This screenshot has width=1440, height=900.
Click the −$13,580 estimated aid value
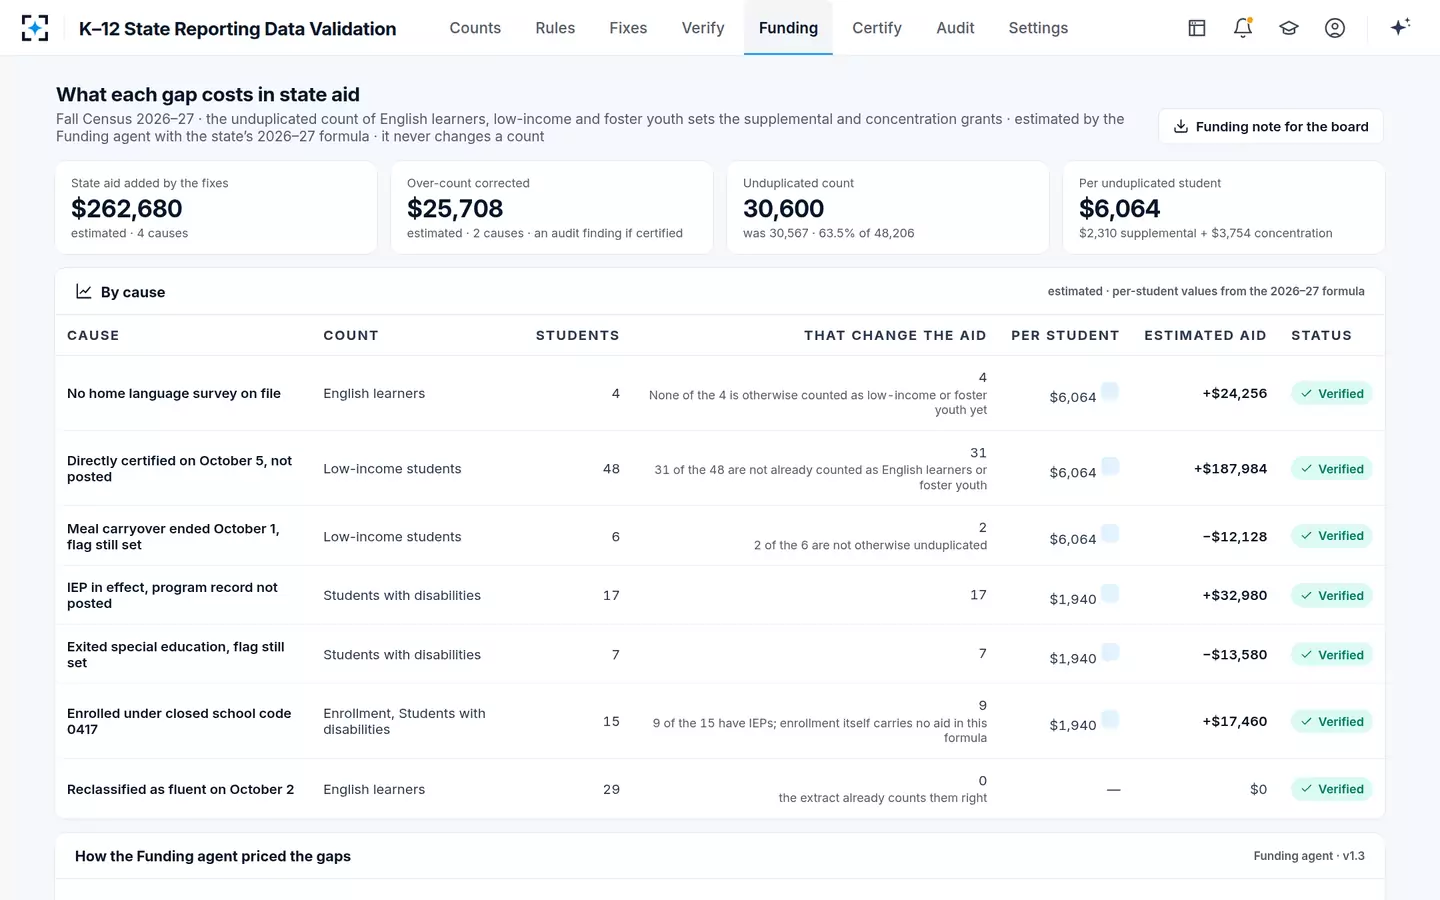pos(1234,654)
